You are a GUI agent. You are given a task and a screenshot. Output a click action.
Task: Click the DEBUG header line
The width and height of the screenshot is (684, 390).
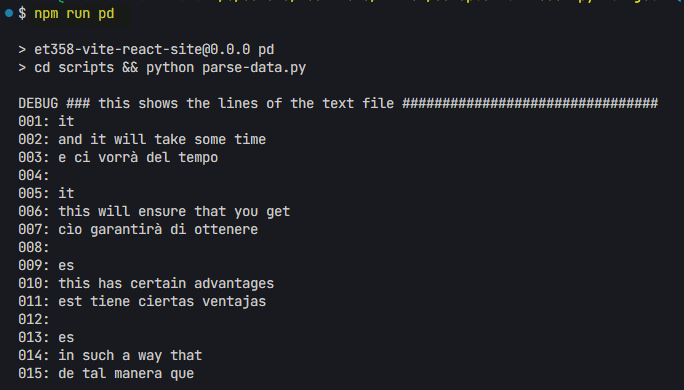pyautogui.click(x=338, y=103)
